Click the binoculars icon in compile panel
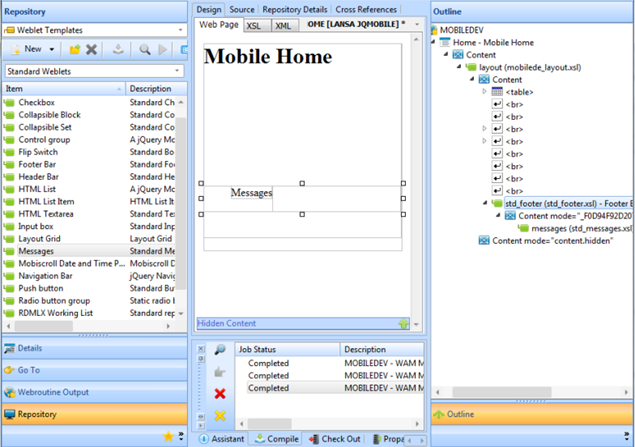The image size is (635, 447). [220, 349]
